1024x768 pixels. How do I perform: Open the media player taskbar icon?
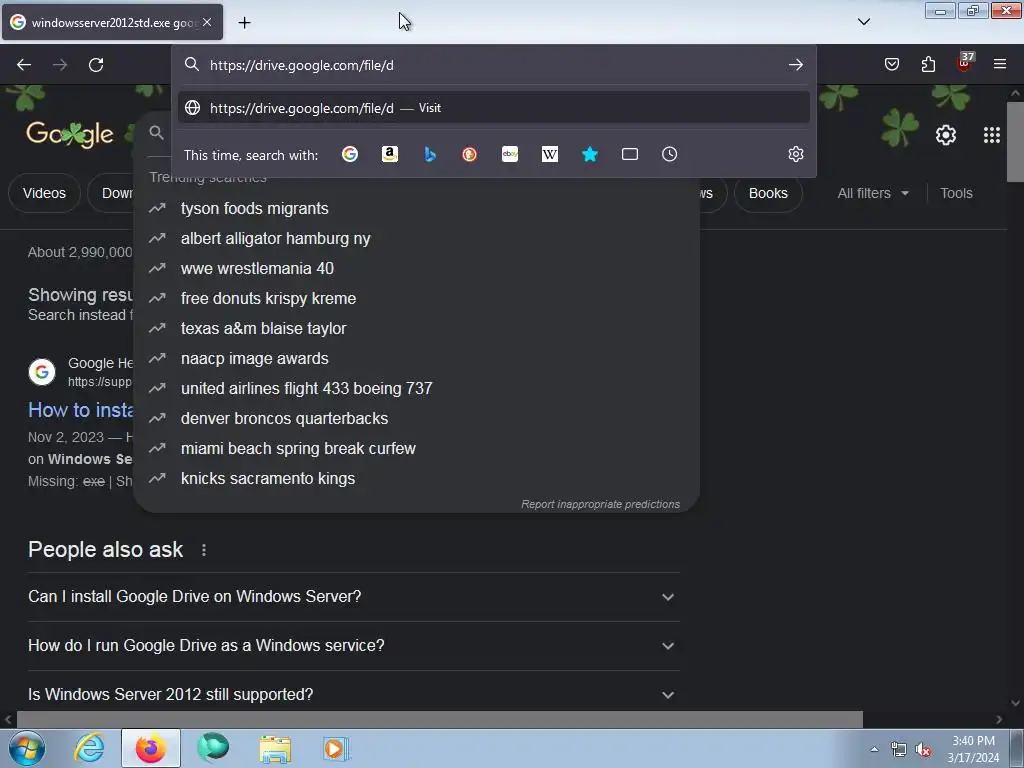[336, 748]
